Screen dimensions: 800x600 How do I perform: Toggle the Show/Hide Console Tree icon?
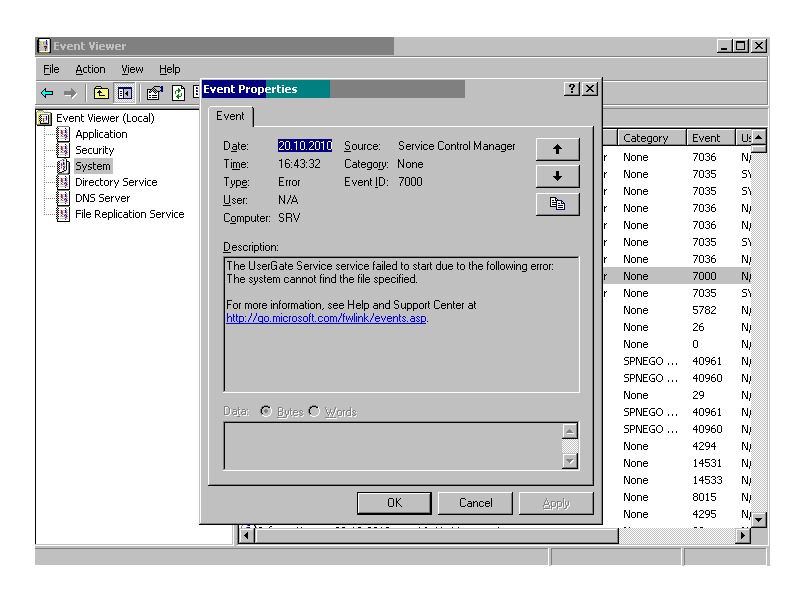point(124,92)
